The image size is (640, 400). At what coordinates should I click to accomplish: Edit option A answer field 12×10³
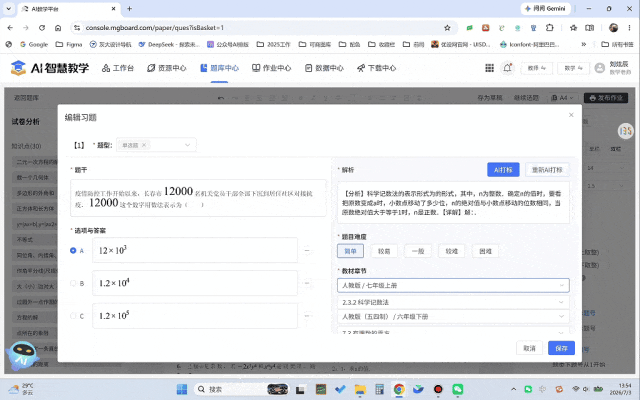point(195,250)
